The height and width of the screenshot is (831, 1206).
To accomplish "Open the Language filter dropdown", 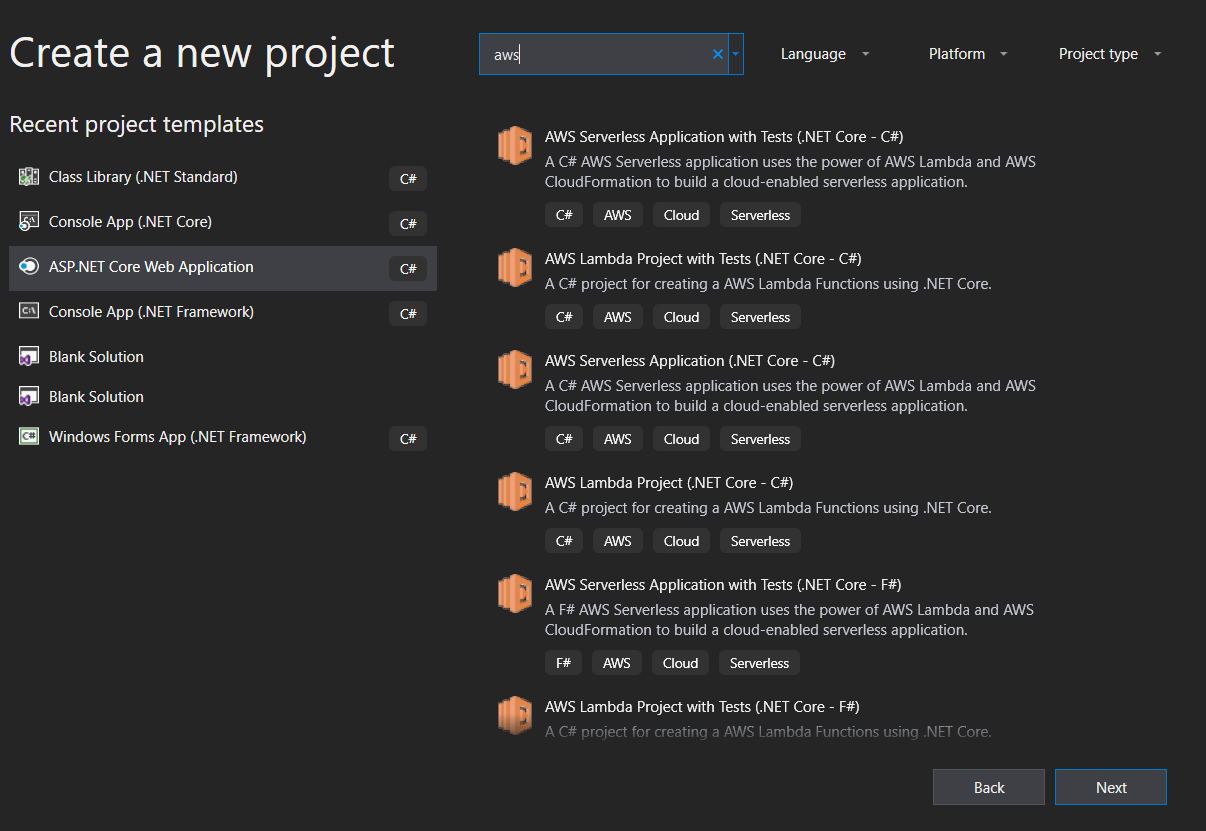I will pyautogui.click(x=824, y=54).
